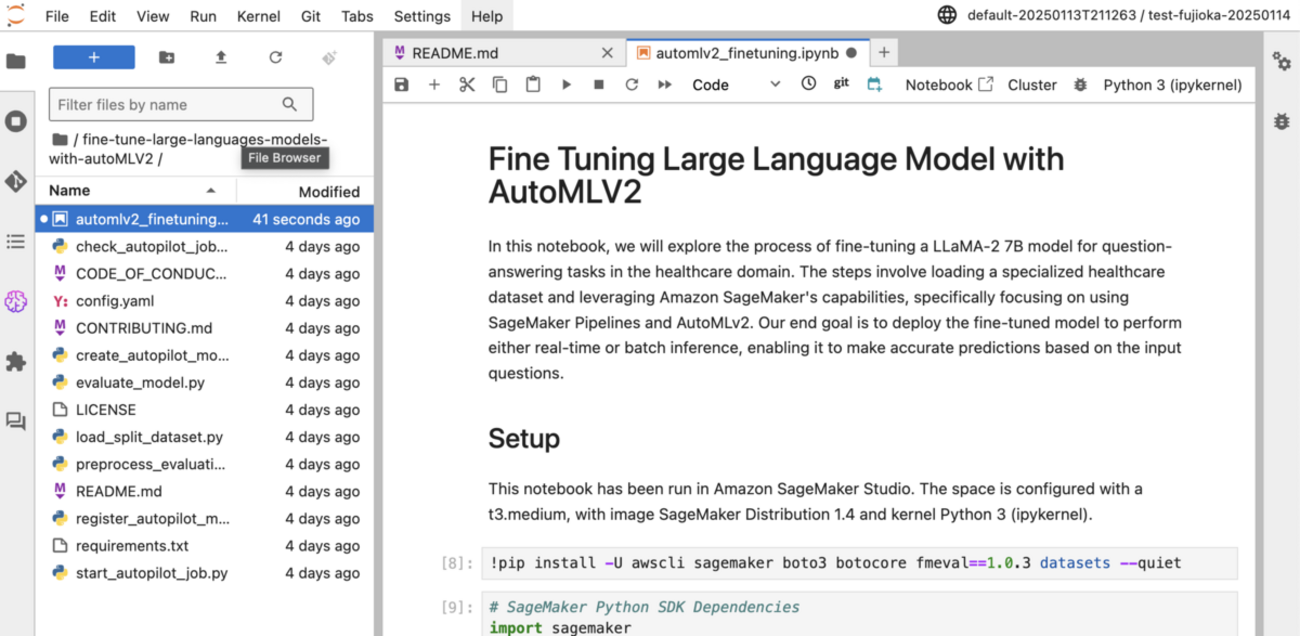Click the clock icon in the notebook toolbar
Viewport: 1300px width, 636px height.
click(x=808, y=84)
